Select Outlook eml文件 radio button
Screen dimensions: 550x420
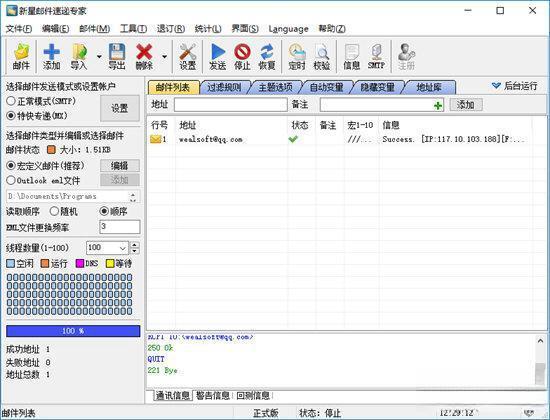click(x=11, y=180)
